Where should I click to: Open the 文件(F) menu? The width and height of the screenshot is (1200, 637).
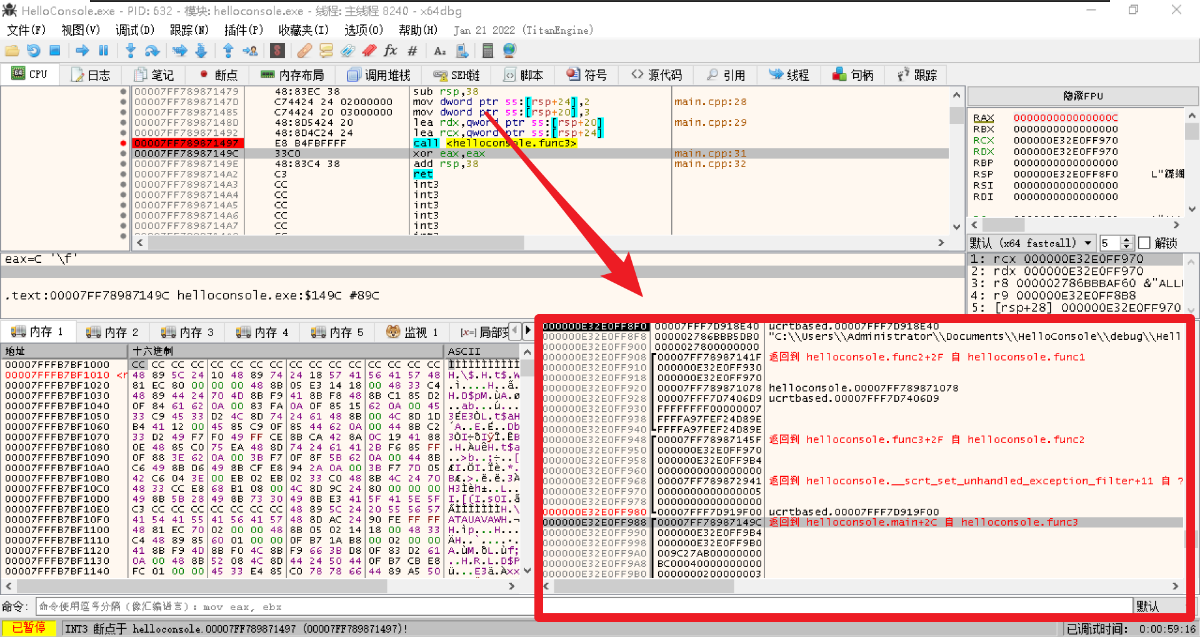(26, 30)
